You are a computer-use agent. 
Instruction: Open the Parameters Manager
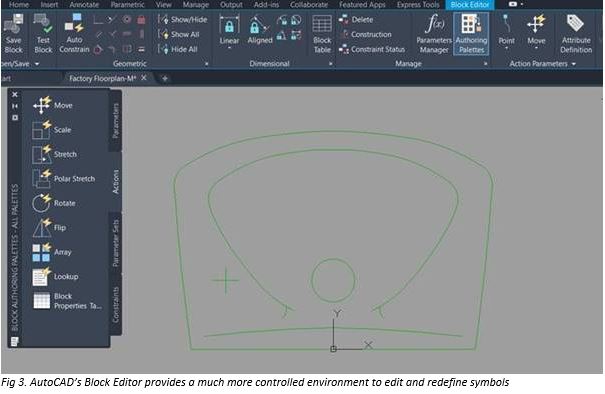coord(434,33)
